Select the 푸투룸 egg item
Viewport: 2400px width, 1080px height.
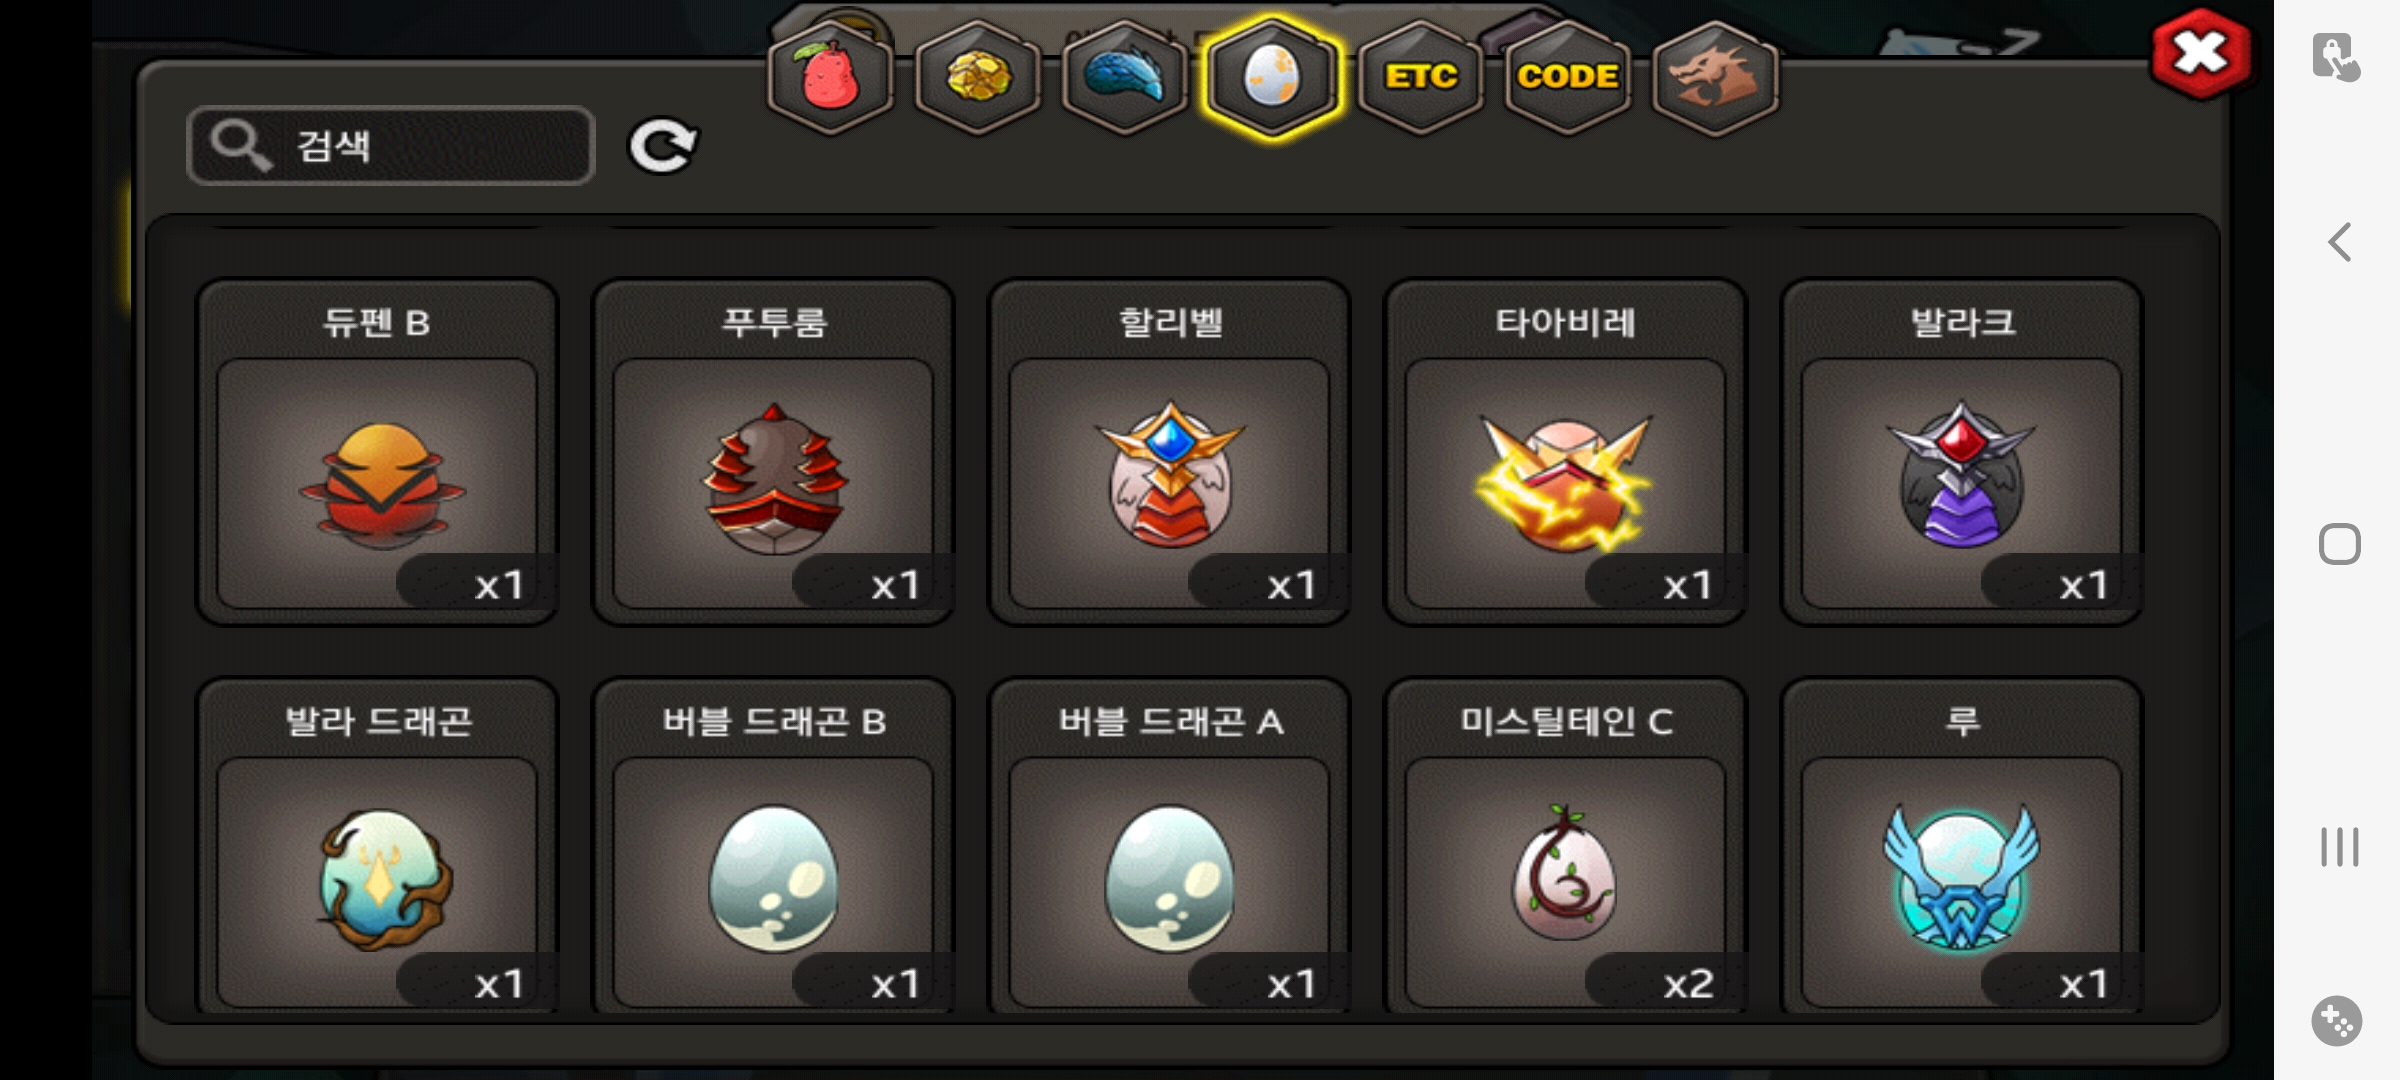[x=773, y=452]
